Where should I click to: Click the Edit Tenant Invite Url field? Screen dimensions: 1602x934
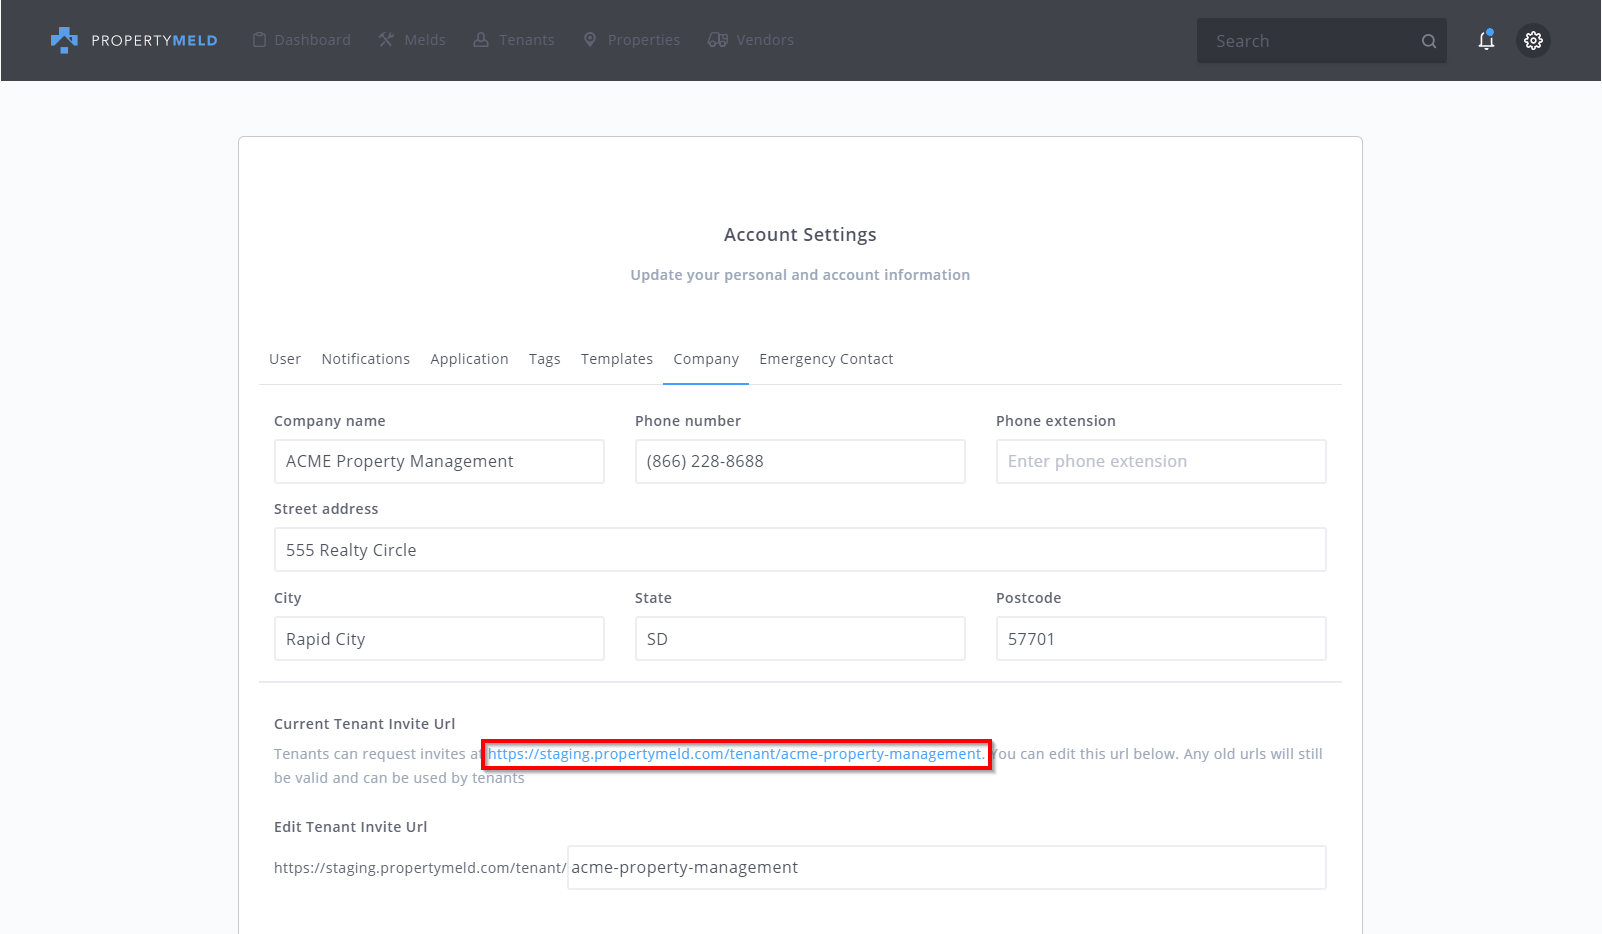pos(947,868)
